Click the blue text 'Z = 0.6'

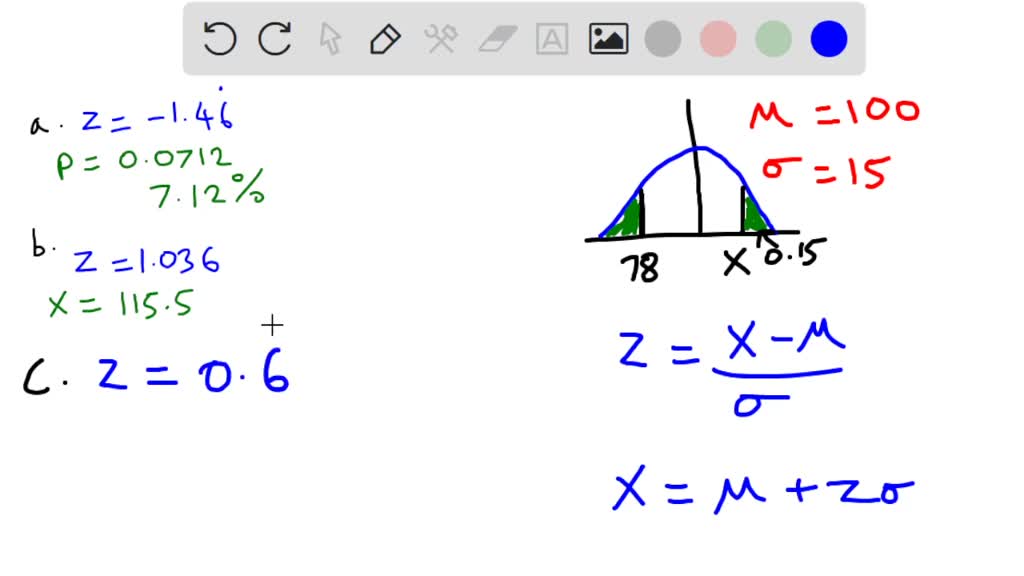193,370
